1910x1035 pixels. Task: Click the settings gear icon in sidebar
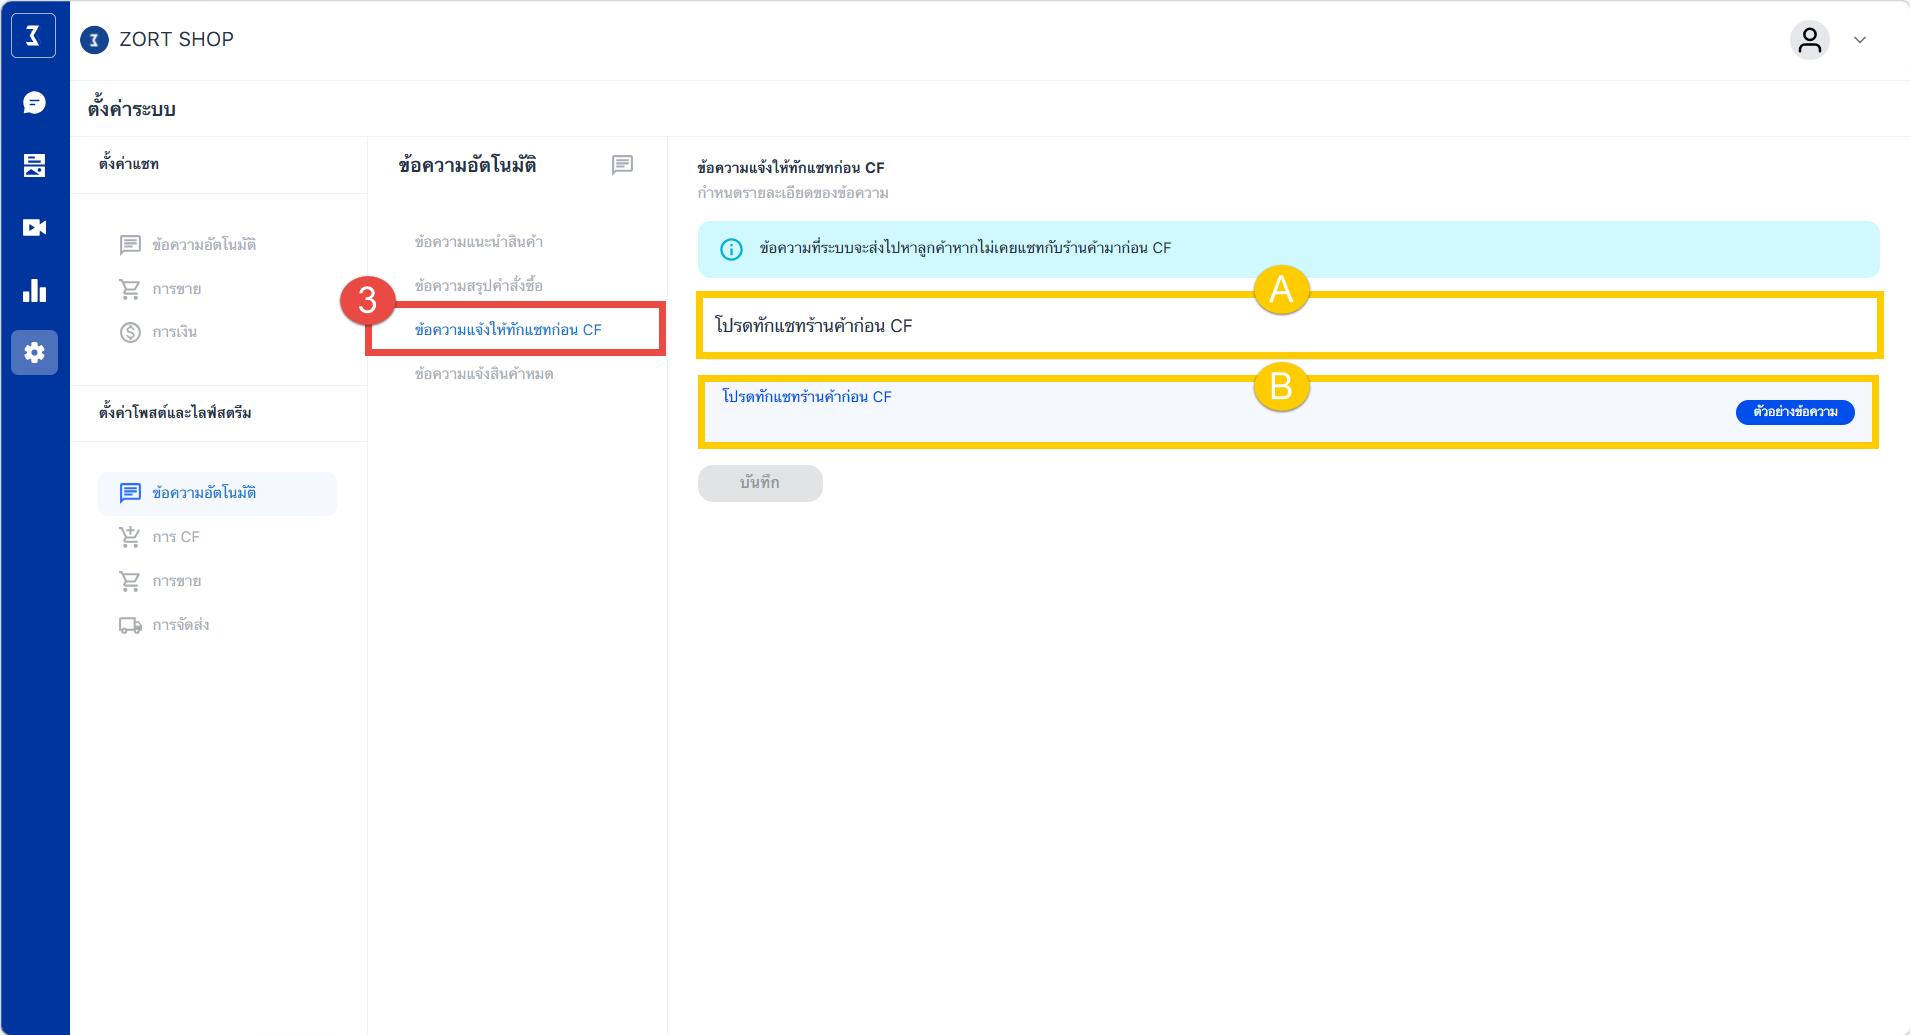34,353
